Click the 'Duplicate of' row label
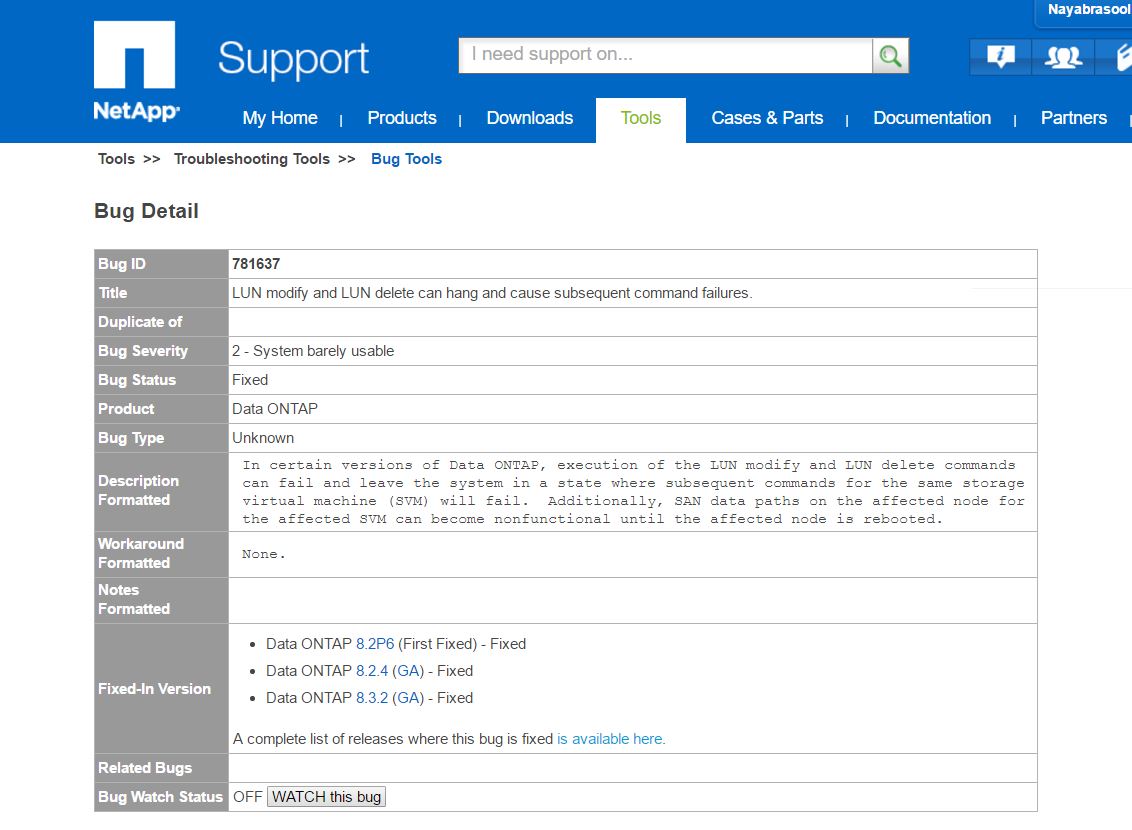The image size is (1132, 830). tap(140, 322)
